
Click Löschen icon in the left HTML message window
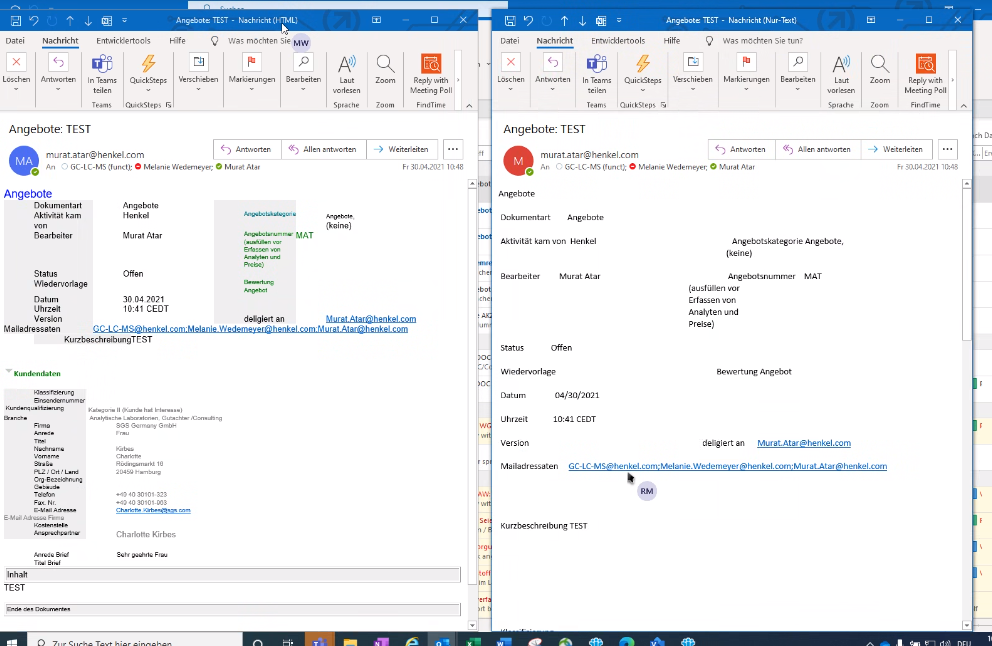pyautogui.click(x=16, y=62)
